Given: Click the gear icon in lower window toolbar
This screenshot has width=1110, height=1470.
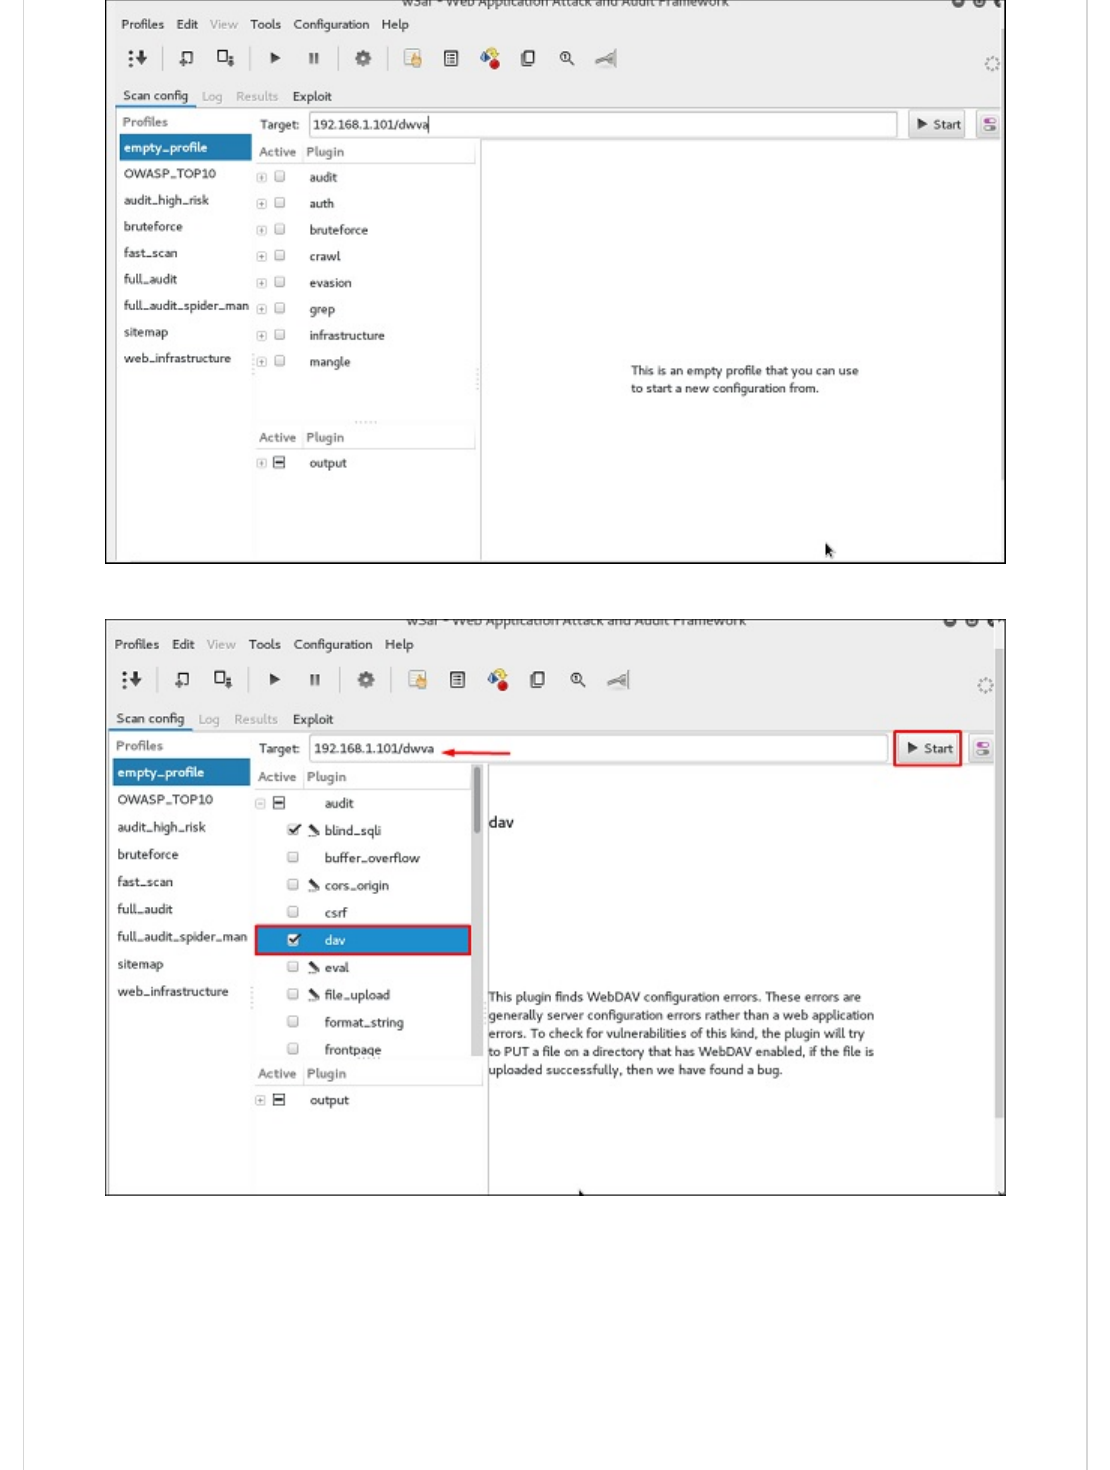Looking at the screenshot, I should pos(366,679).
